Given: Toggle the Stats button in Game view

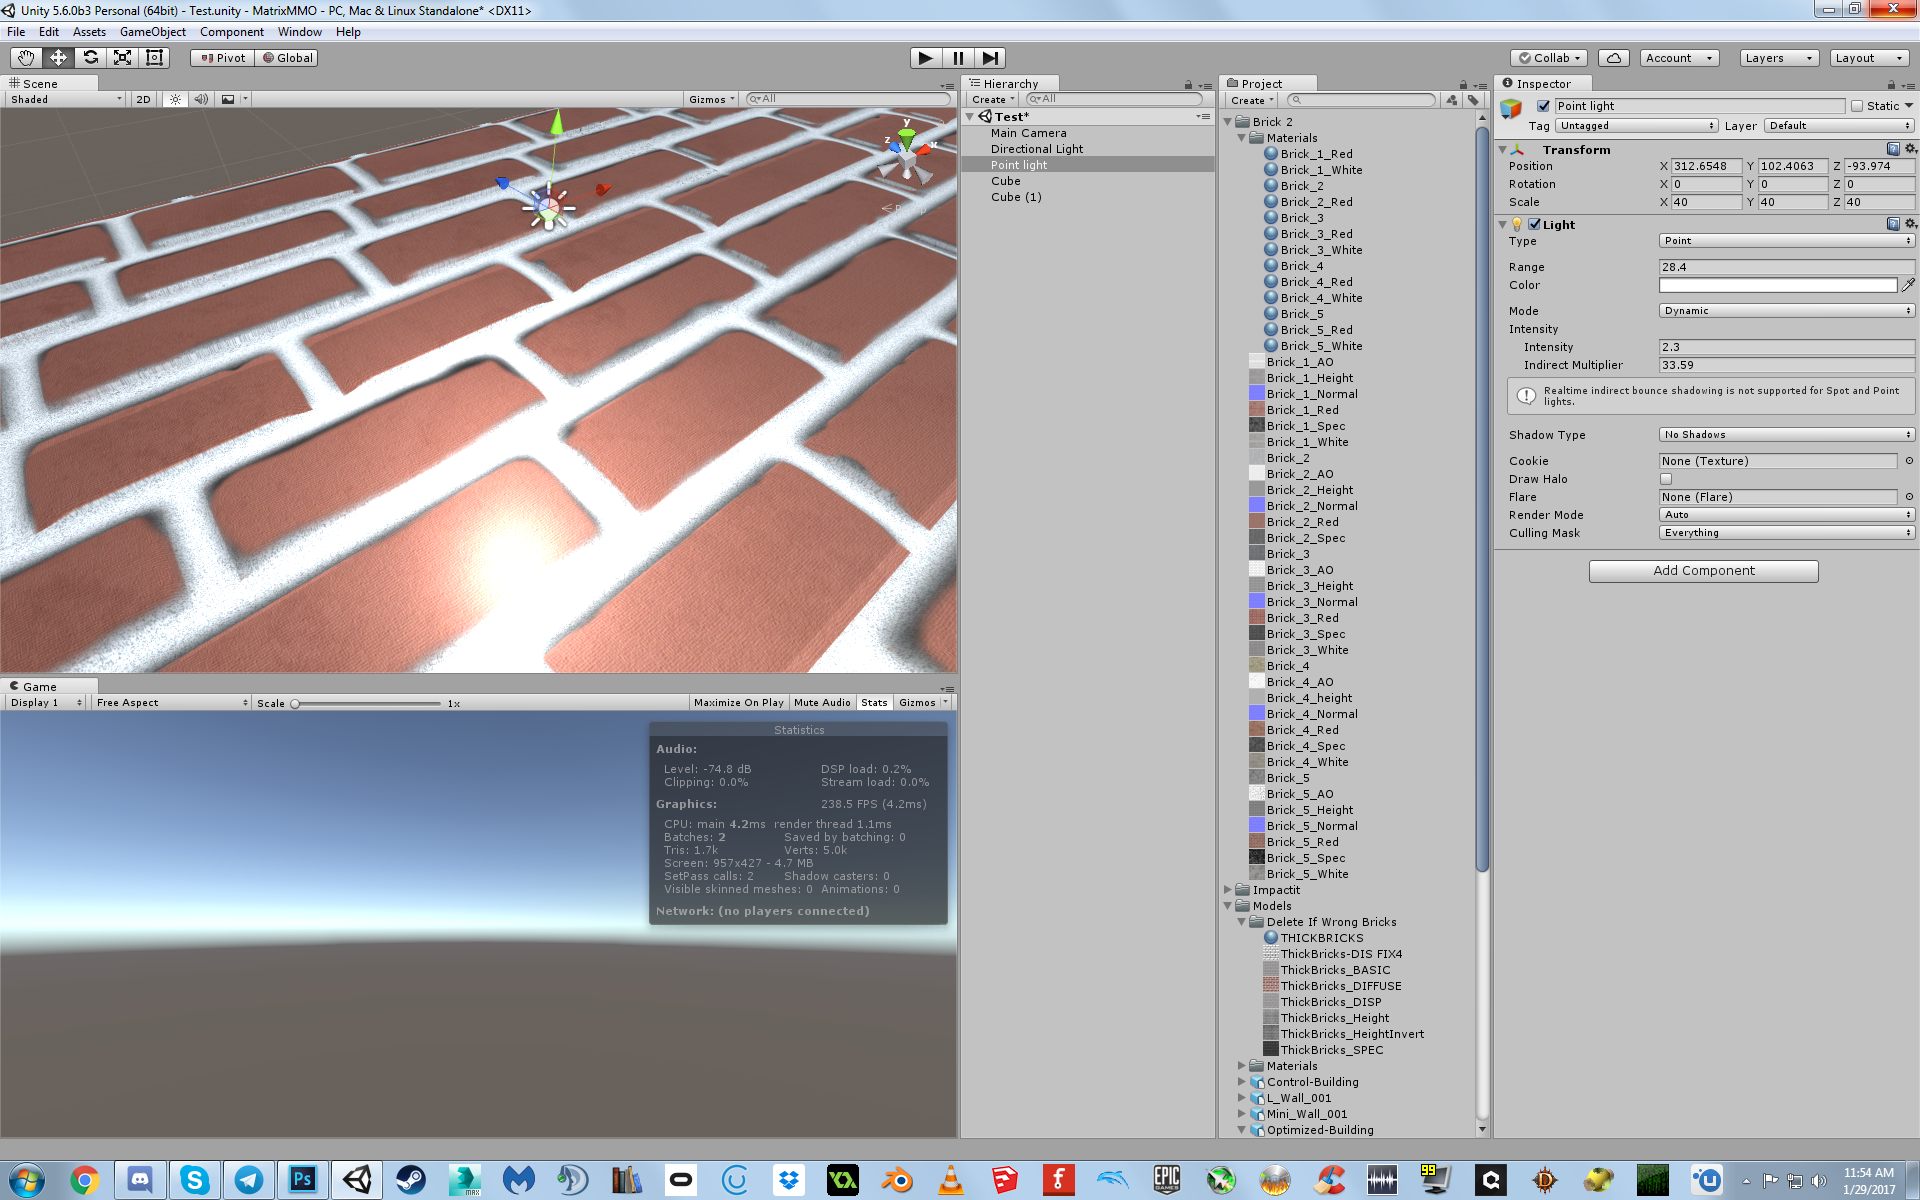Looking at the screenshot, I should (874, 703).
